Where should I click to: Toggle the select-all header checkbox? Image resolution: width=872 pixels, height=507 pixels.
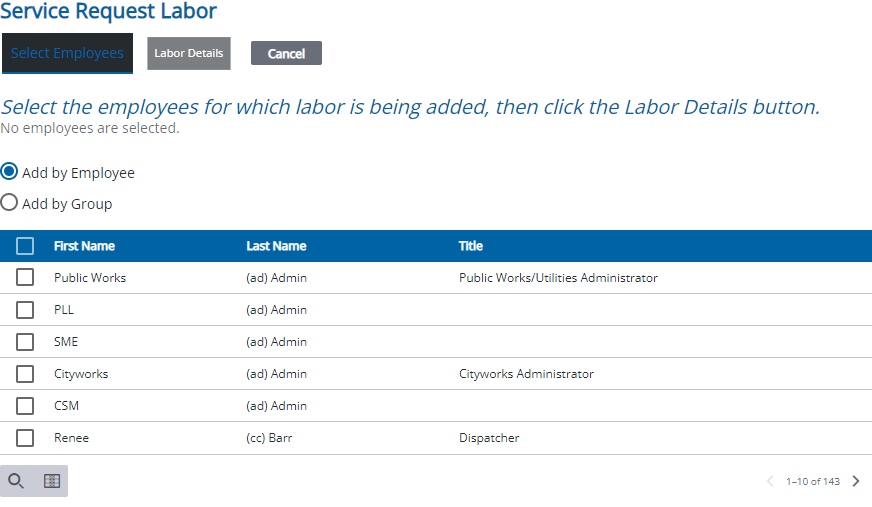point(25,246)
